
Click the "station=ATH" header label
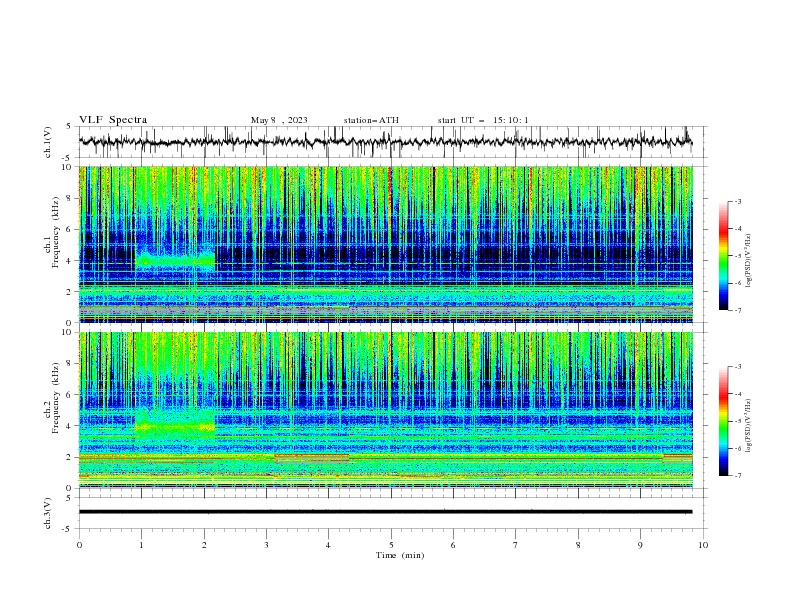[371, 120]
